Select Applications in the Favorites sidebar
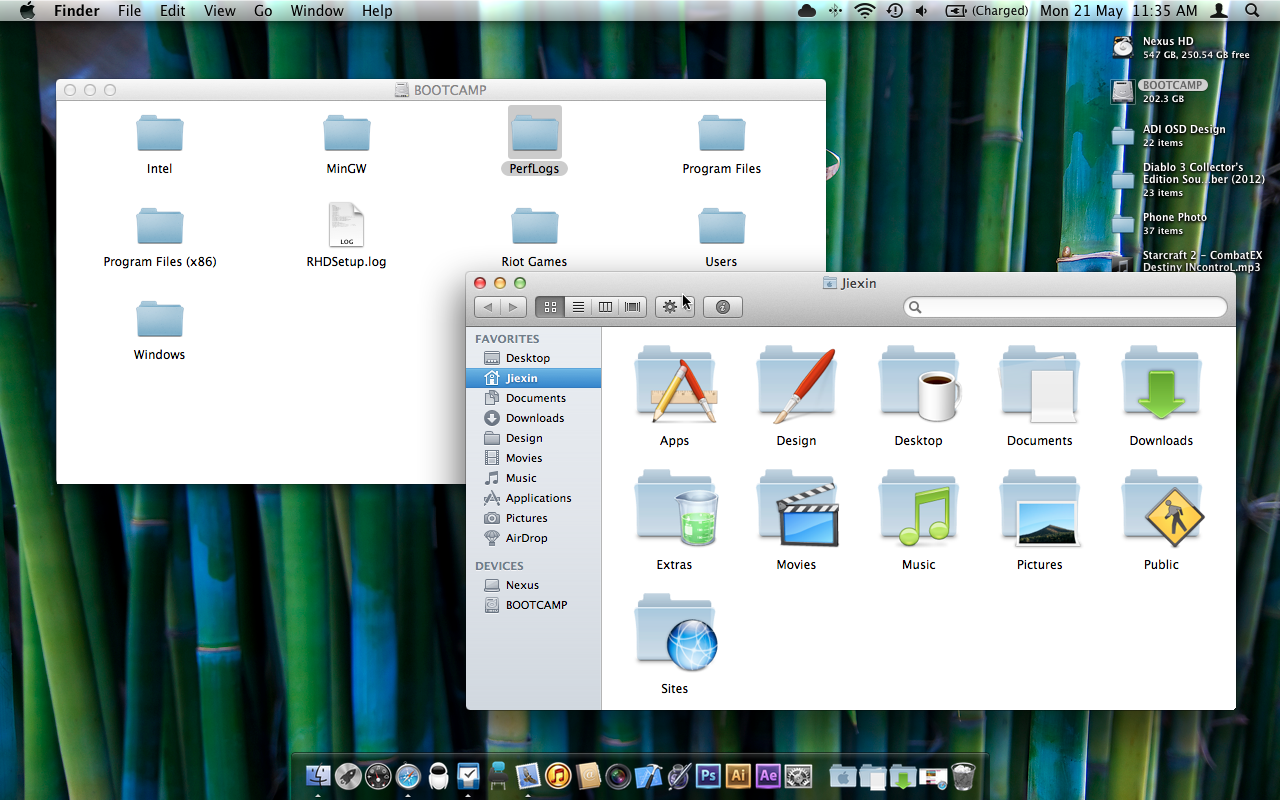 point(538,498)
